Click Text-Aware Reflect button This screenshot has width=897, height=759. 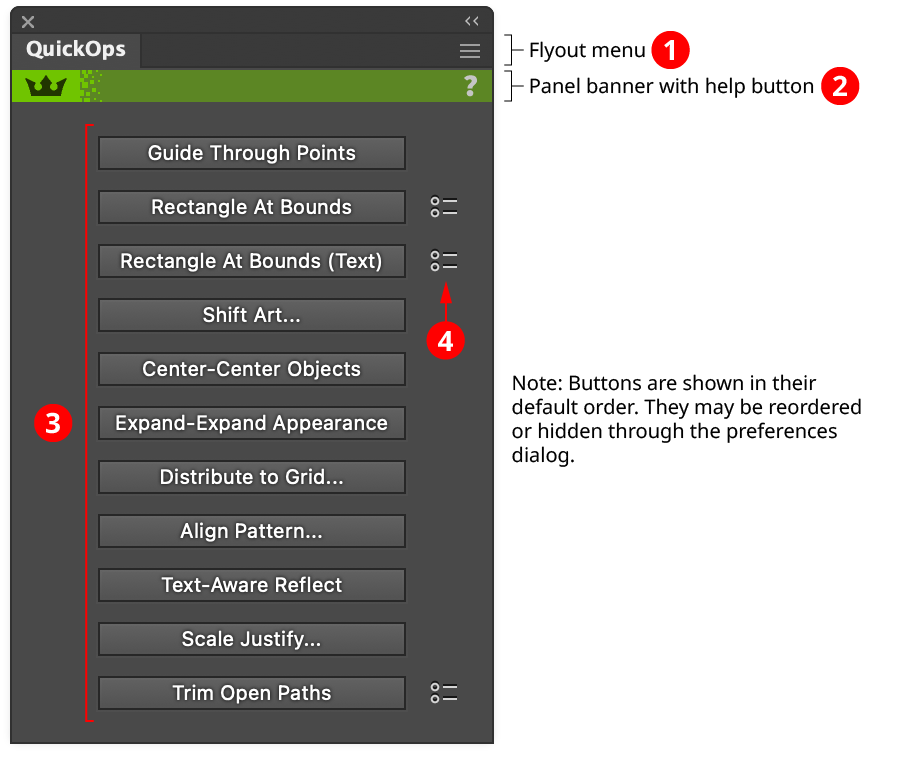coord(252,585)
